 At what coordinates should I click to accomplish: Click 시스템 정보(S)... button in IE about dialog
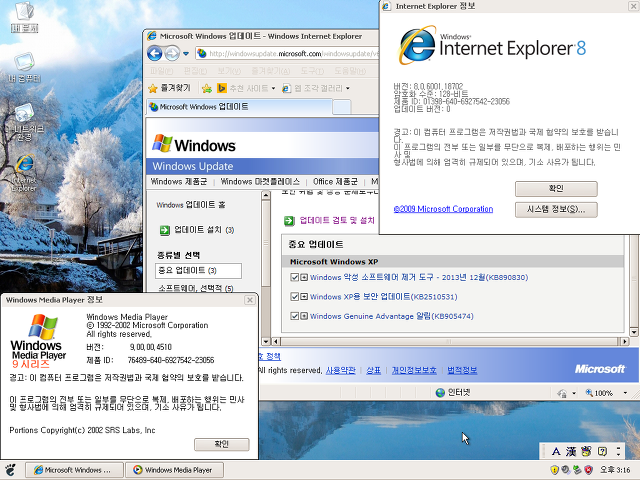point(556,209)
